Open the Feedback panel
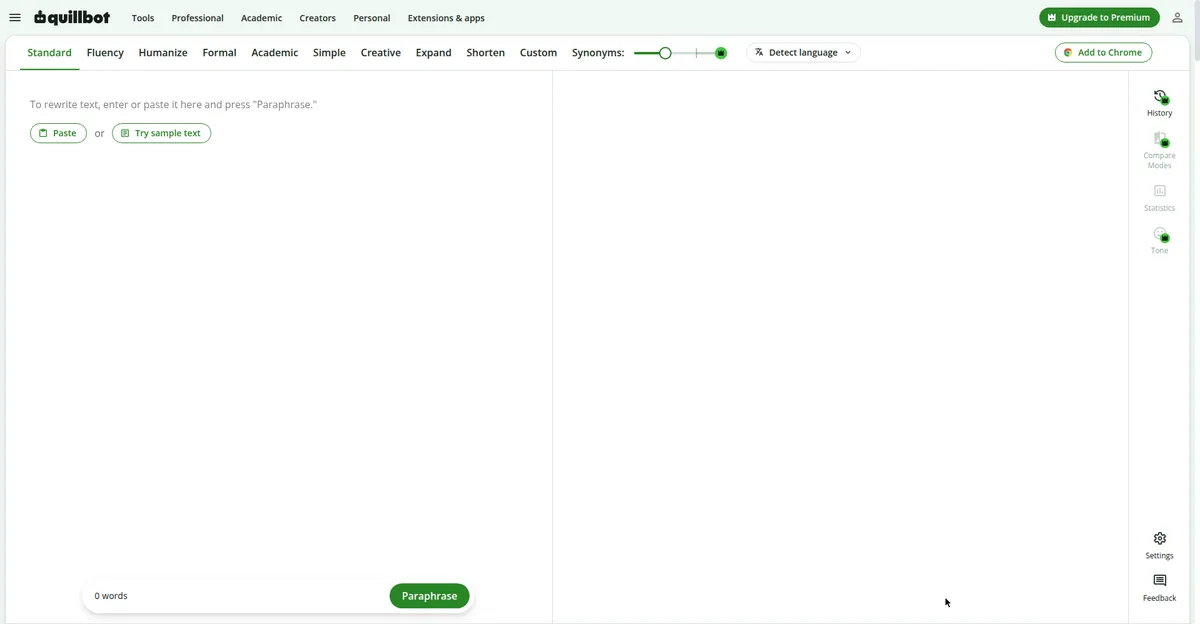1200x624 pixels. 1160,588
